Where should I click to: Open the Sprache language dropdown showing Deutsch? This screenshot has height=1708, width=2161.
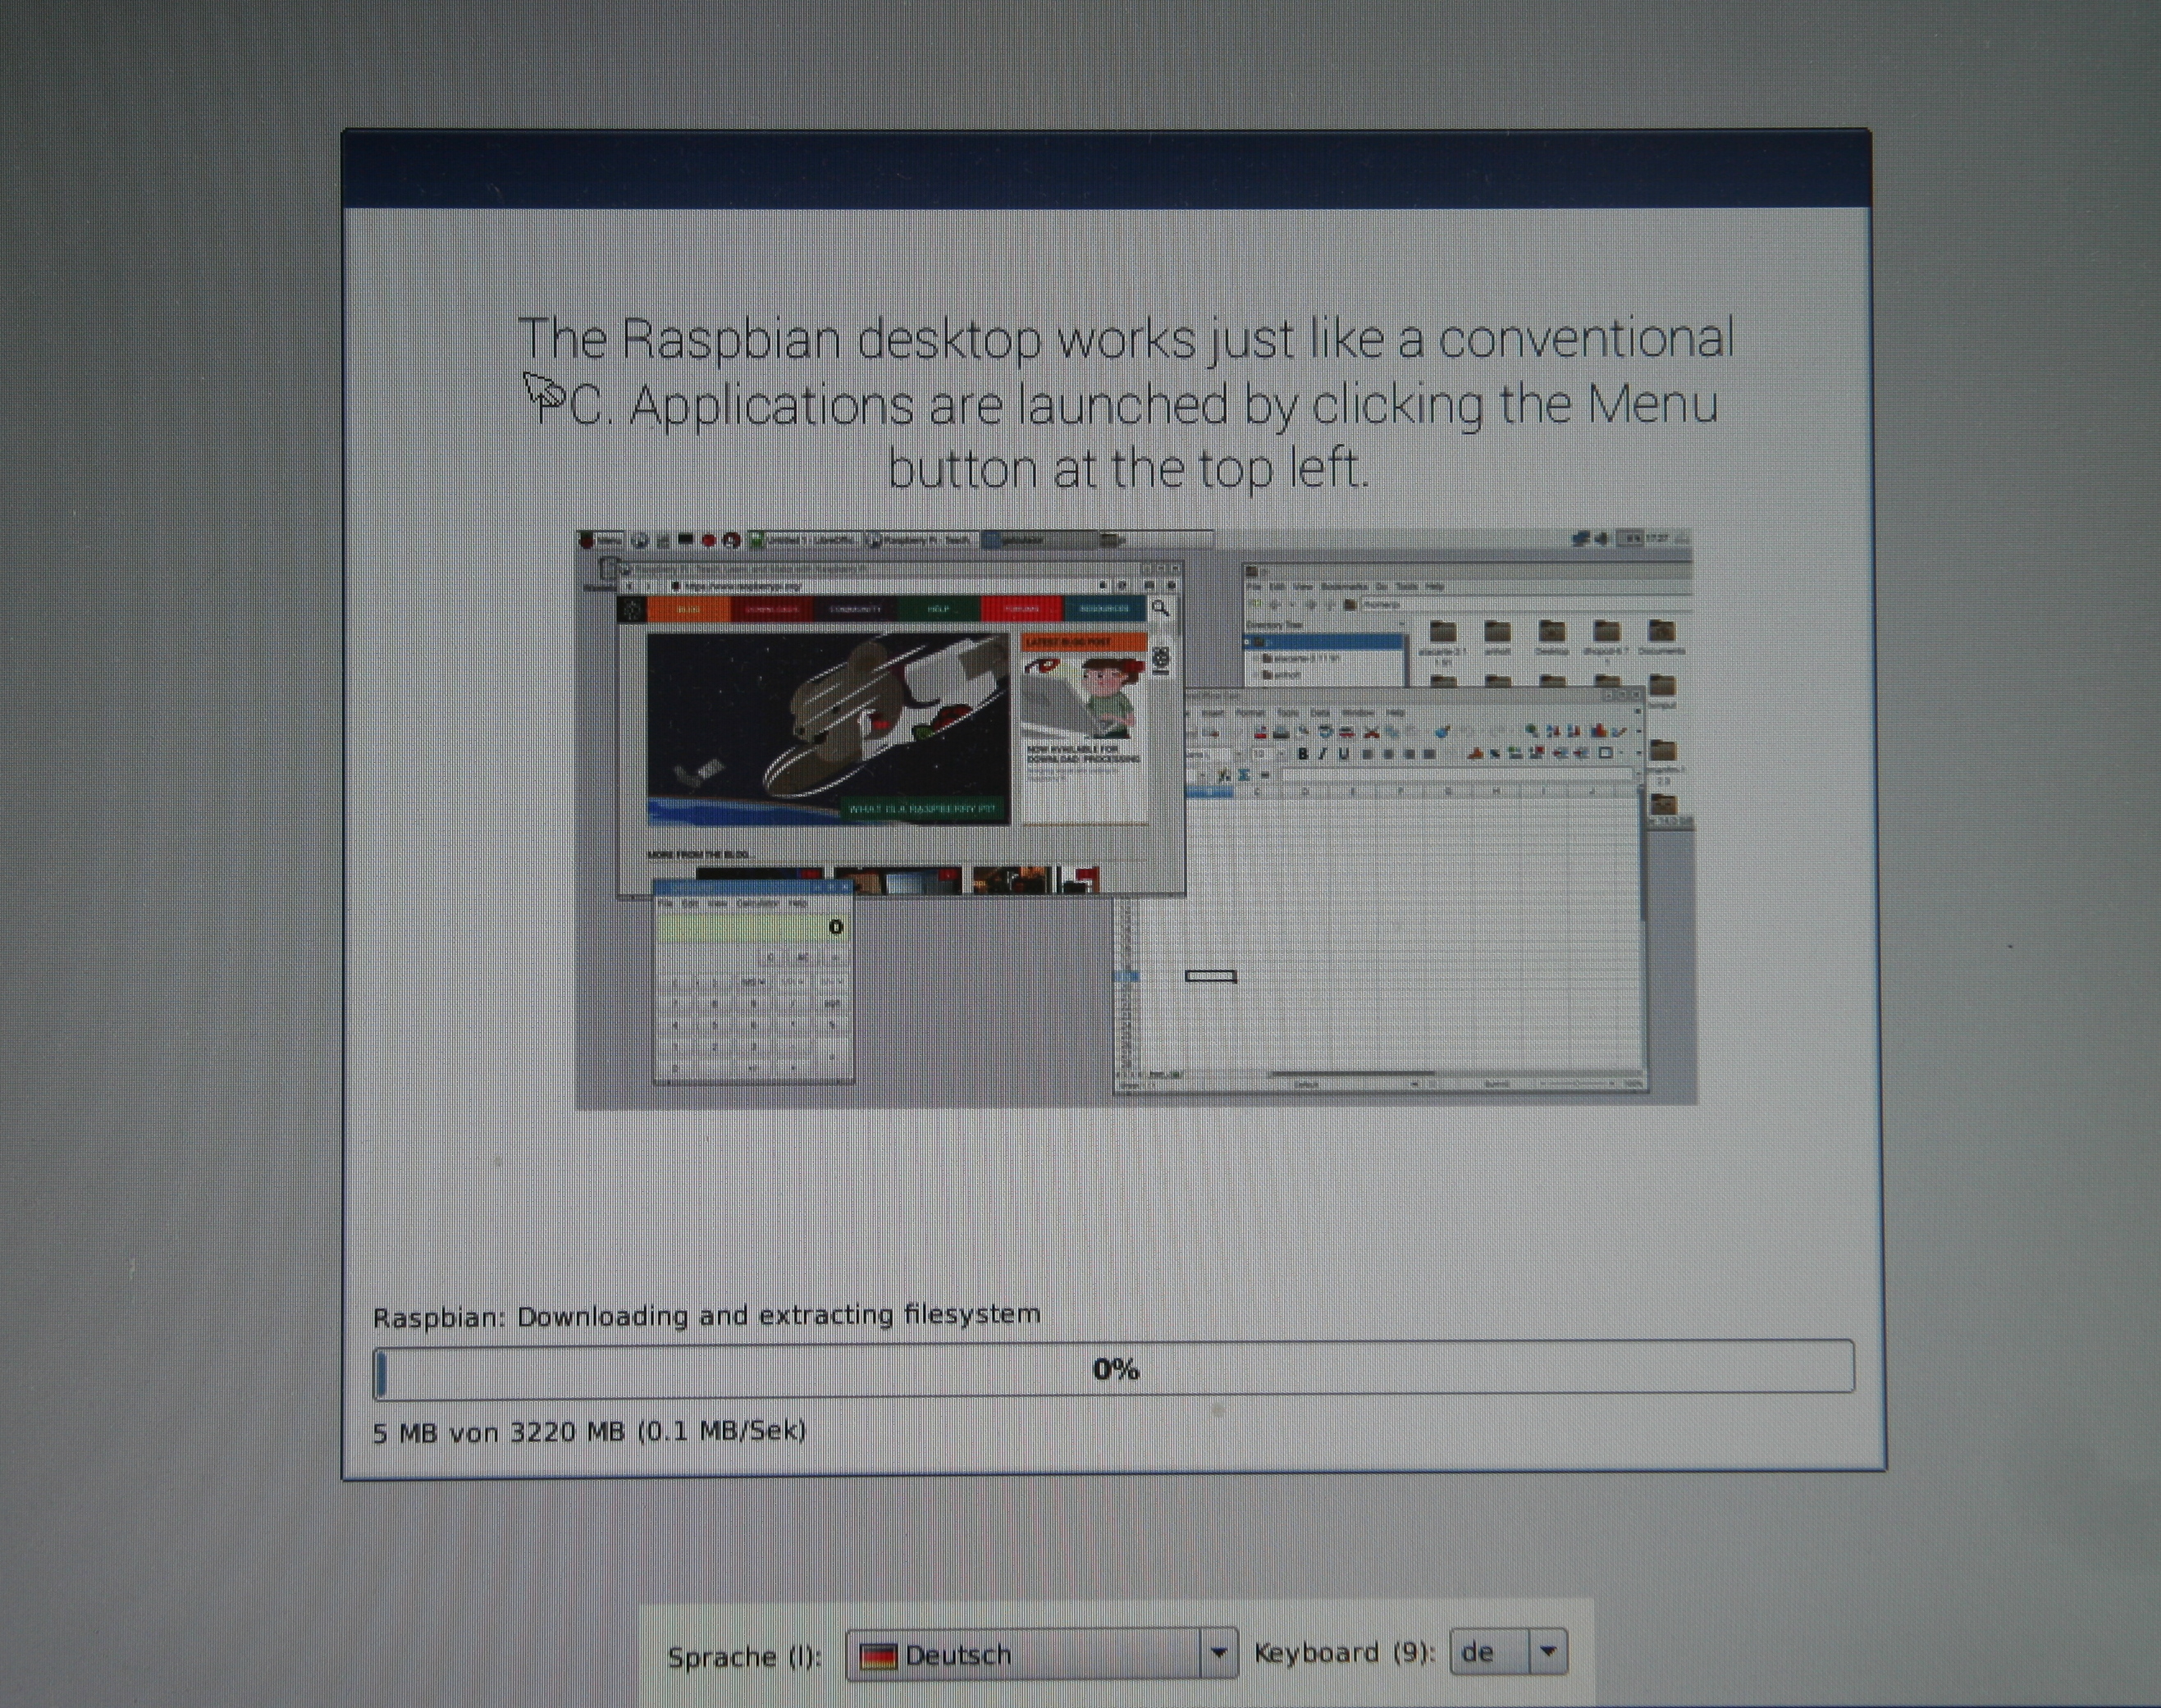pyautogui.click(x=1041, y=1654)
